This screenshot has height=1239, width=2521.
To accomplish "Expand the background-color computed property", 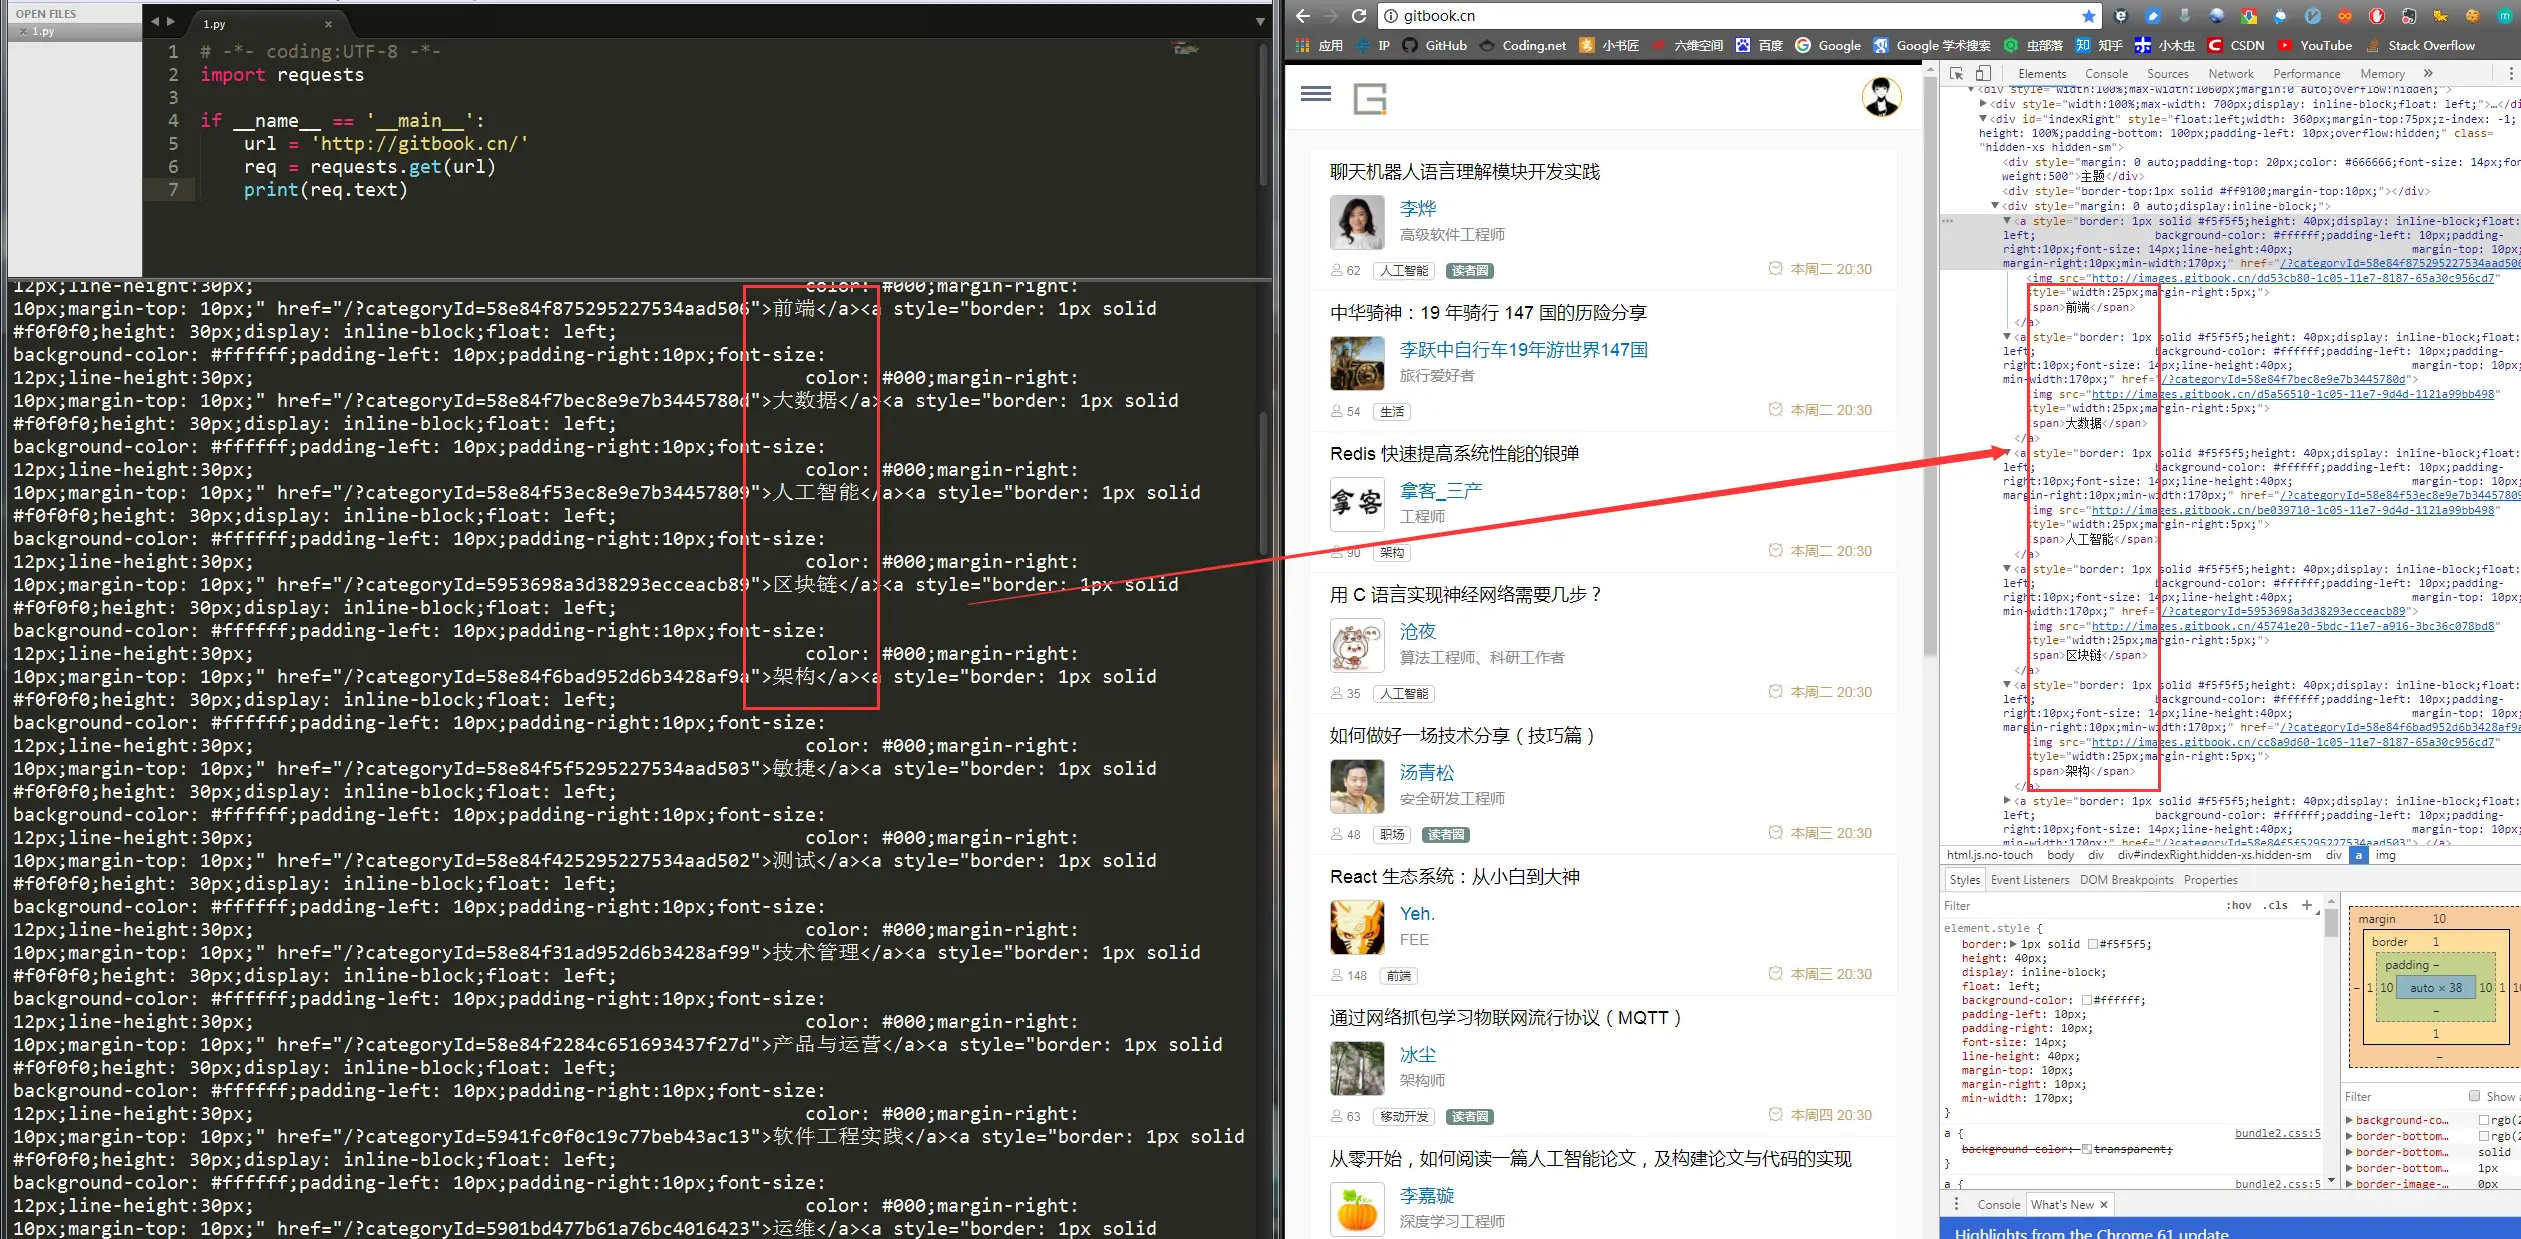I will (2350, 1120).
